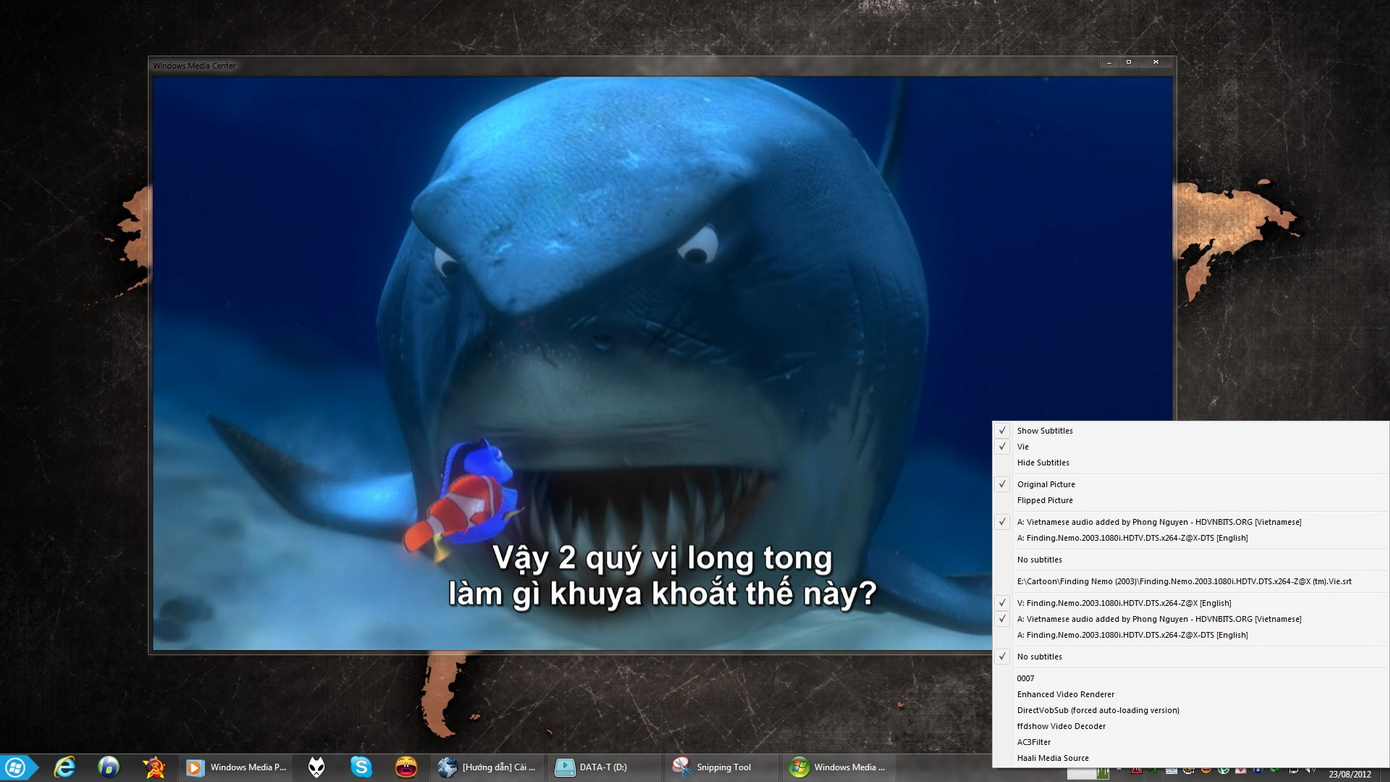
Task: Select Show Subtitles checked entry
Action: coord(1190,430)
